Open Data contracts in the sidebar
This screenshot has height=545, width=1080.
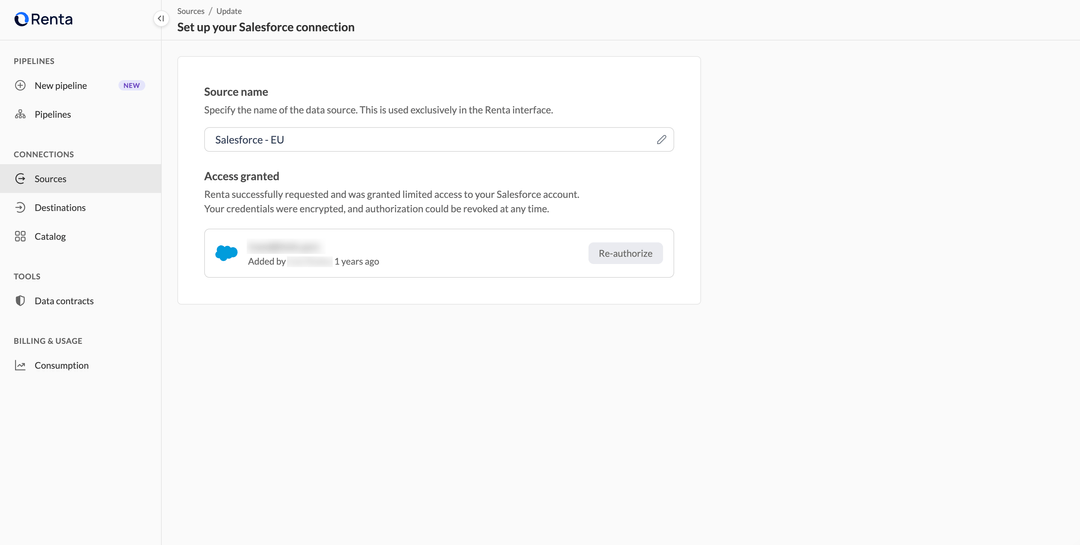click(x=81, y=301)
